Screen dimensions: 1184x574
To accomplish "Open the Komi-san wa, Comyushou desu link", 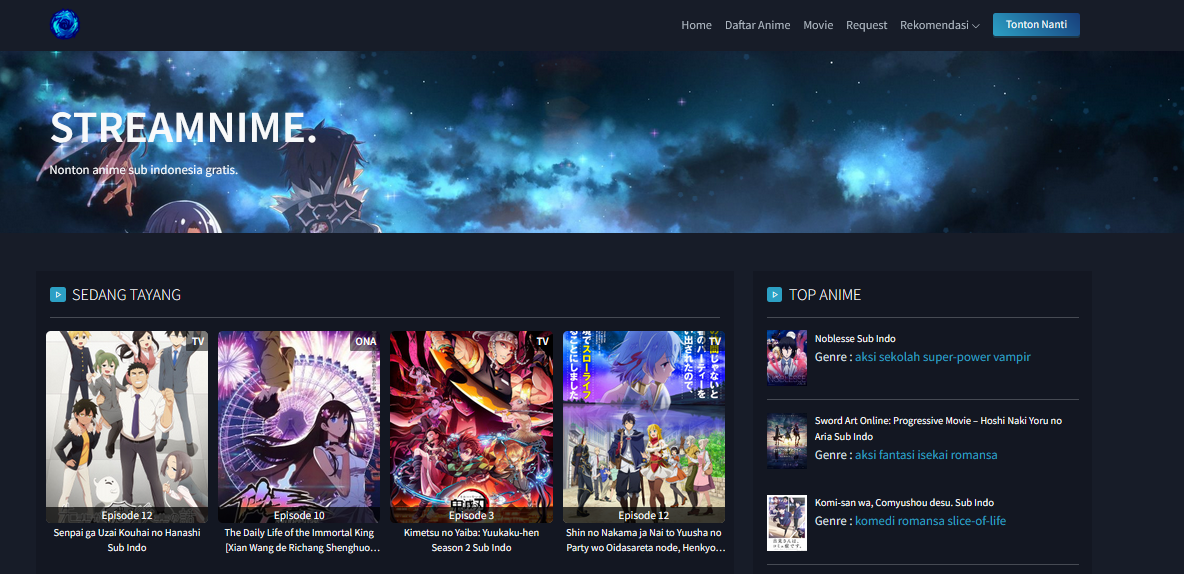I will (x=904, y=502).
